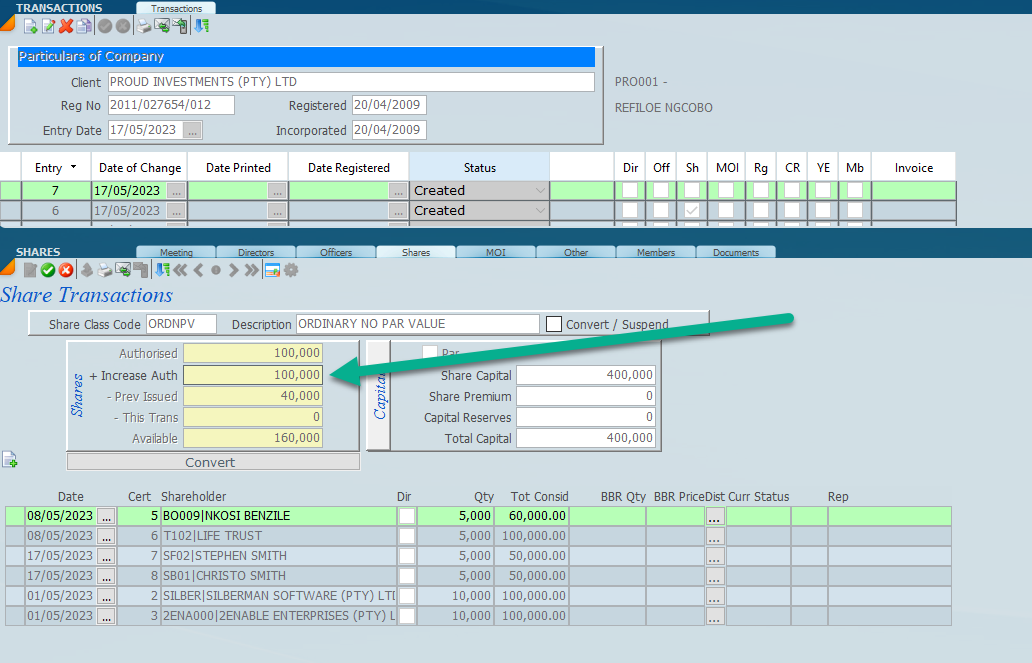
Task: Switch to the Directors tab
Action: tap(256, 253)
